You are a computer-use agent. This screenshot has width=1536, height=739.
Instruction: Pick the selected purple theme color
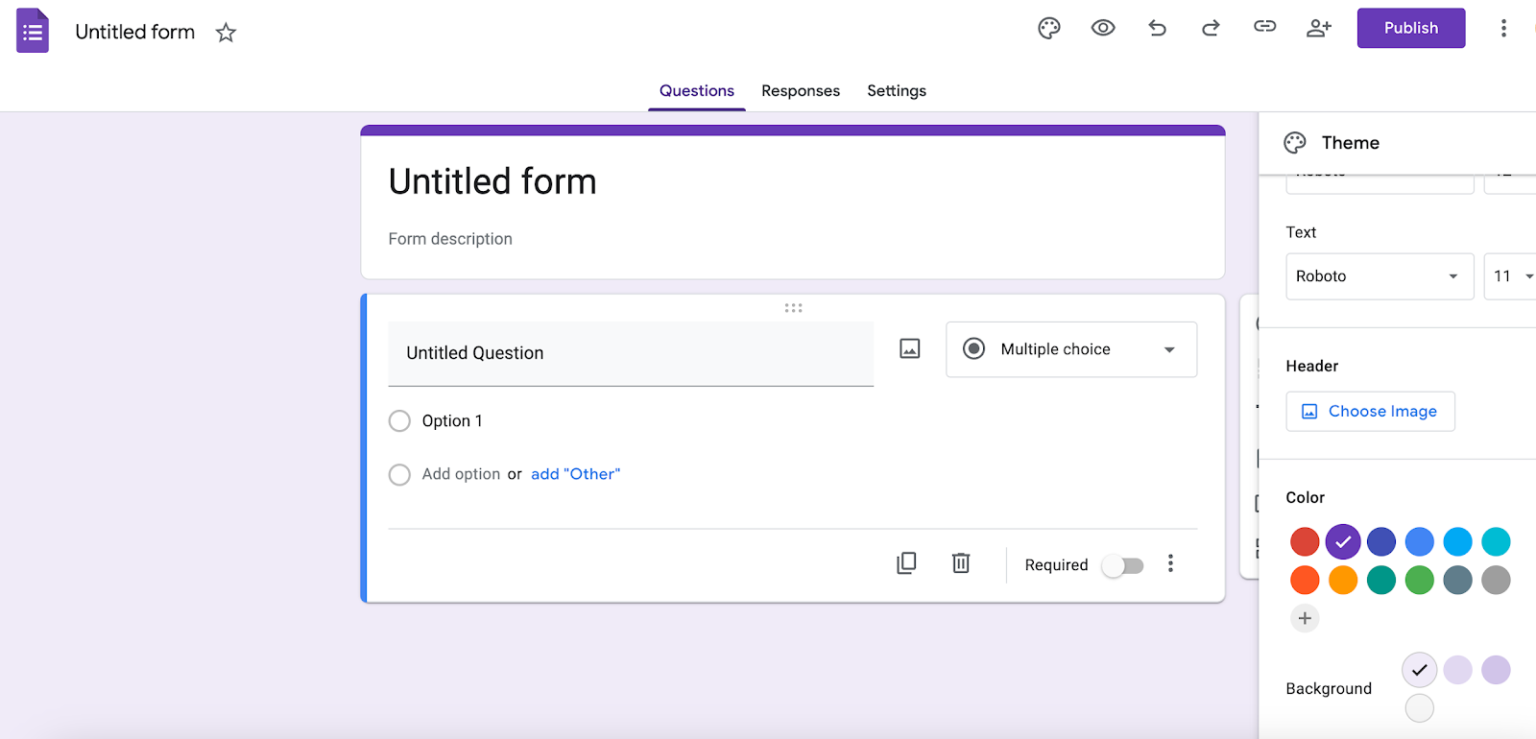[x=1343, y=542]
